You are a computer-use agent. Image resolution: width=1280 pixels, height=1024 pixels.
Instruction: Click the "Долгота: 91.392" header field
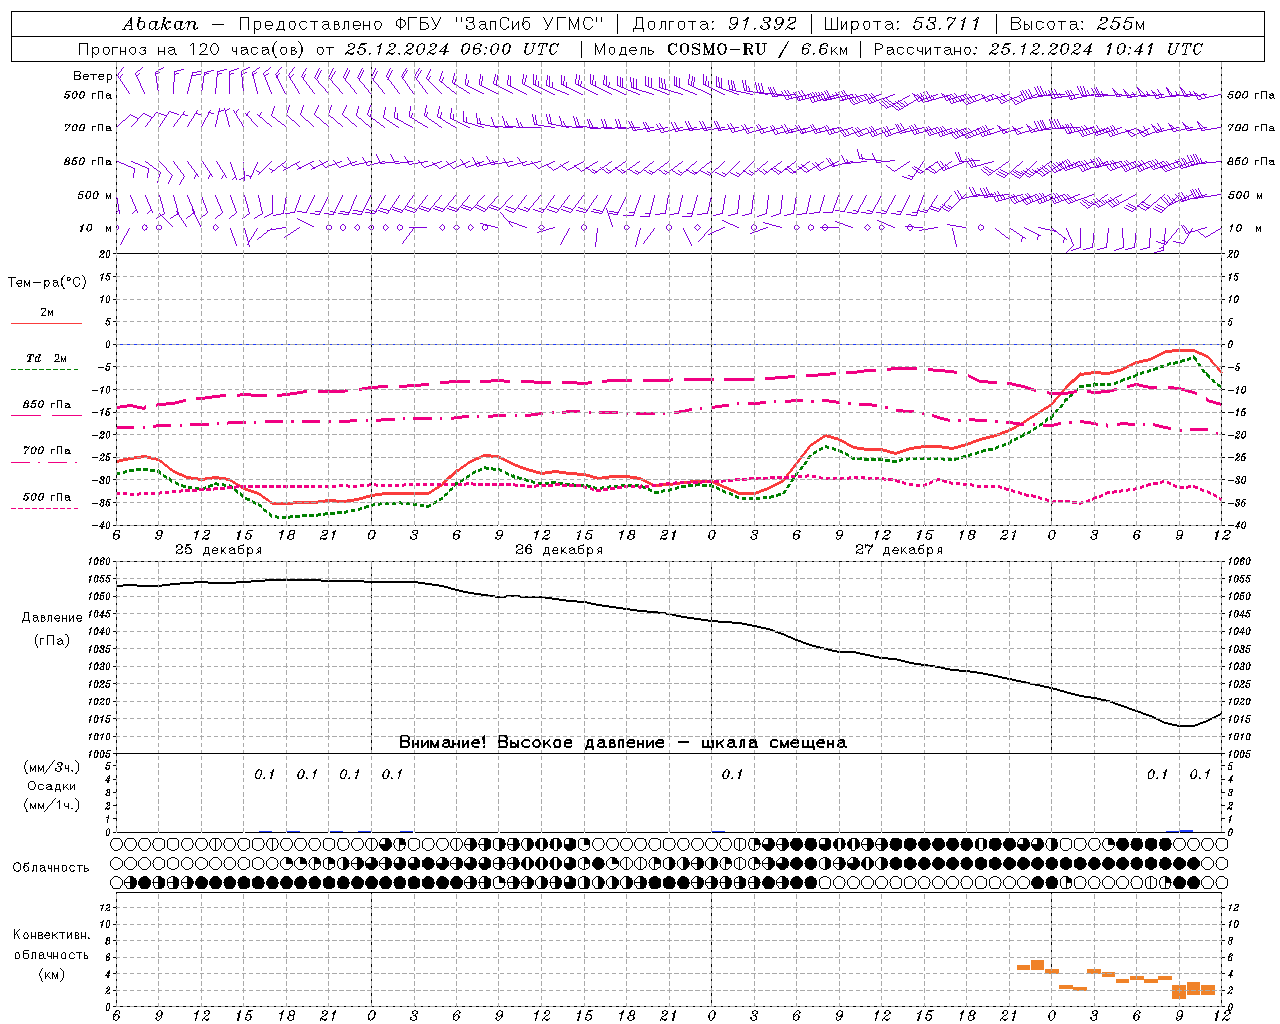click(715, 24)
